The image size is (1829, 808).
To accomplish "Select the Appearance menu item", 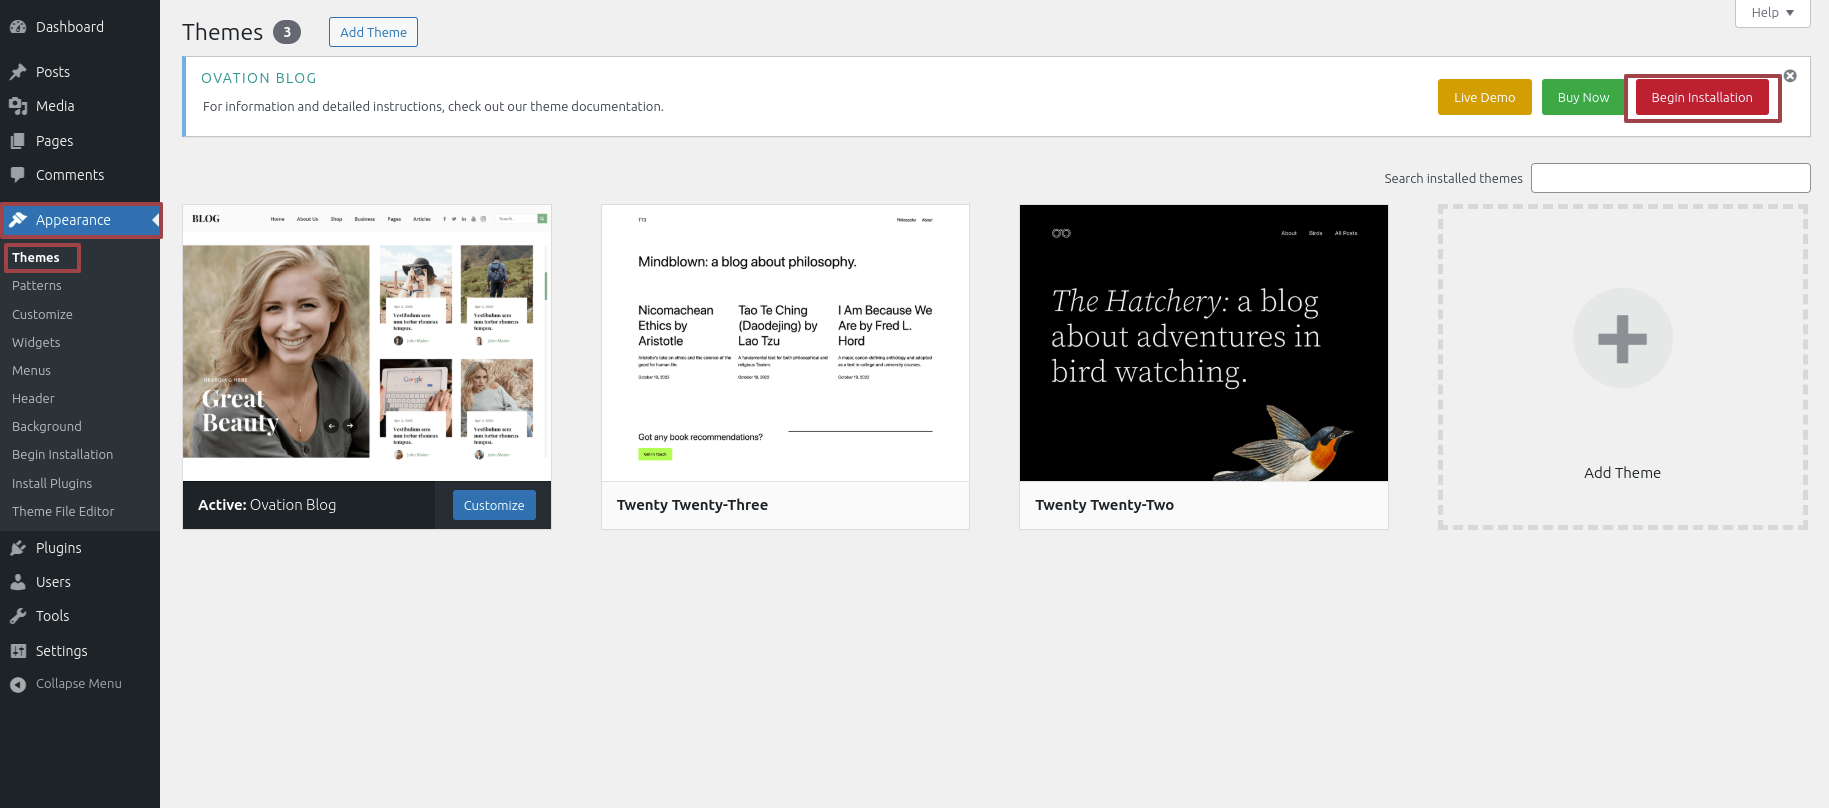I will point(80,220).
